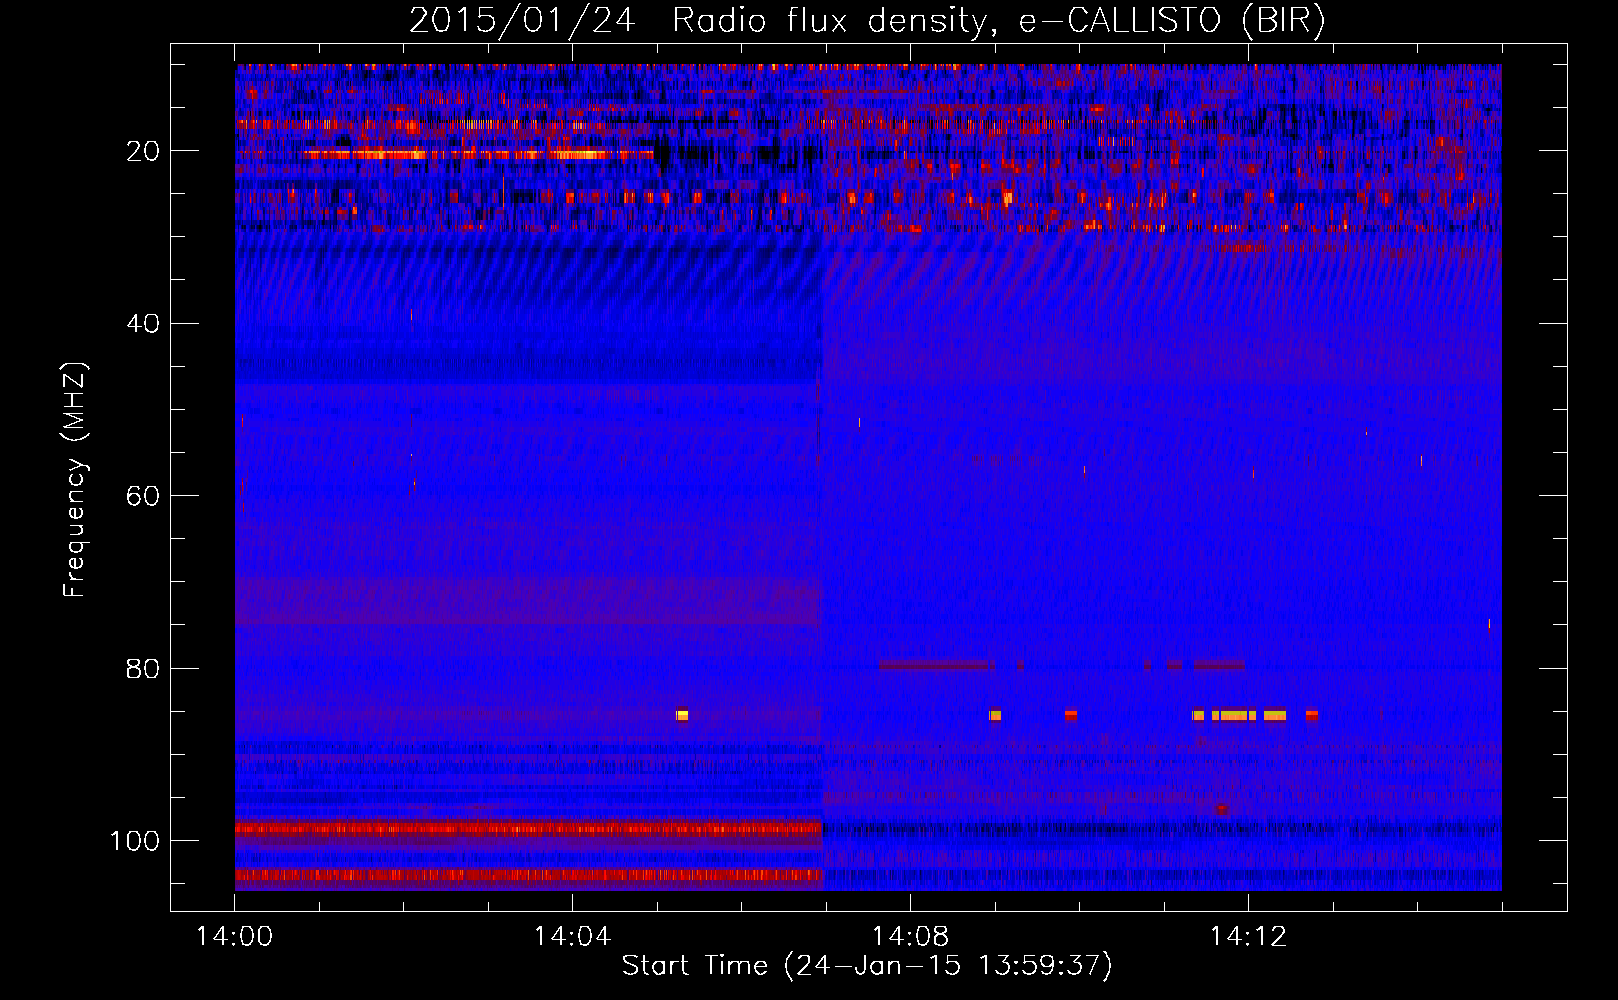
Task: Click the plot title '2015/01/24 Radio flux density, e-CALLISTO (BIR)'
Action: click(x=867, y=21)
